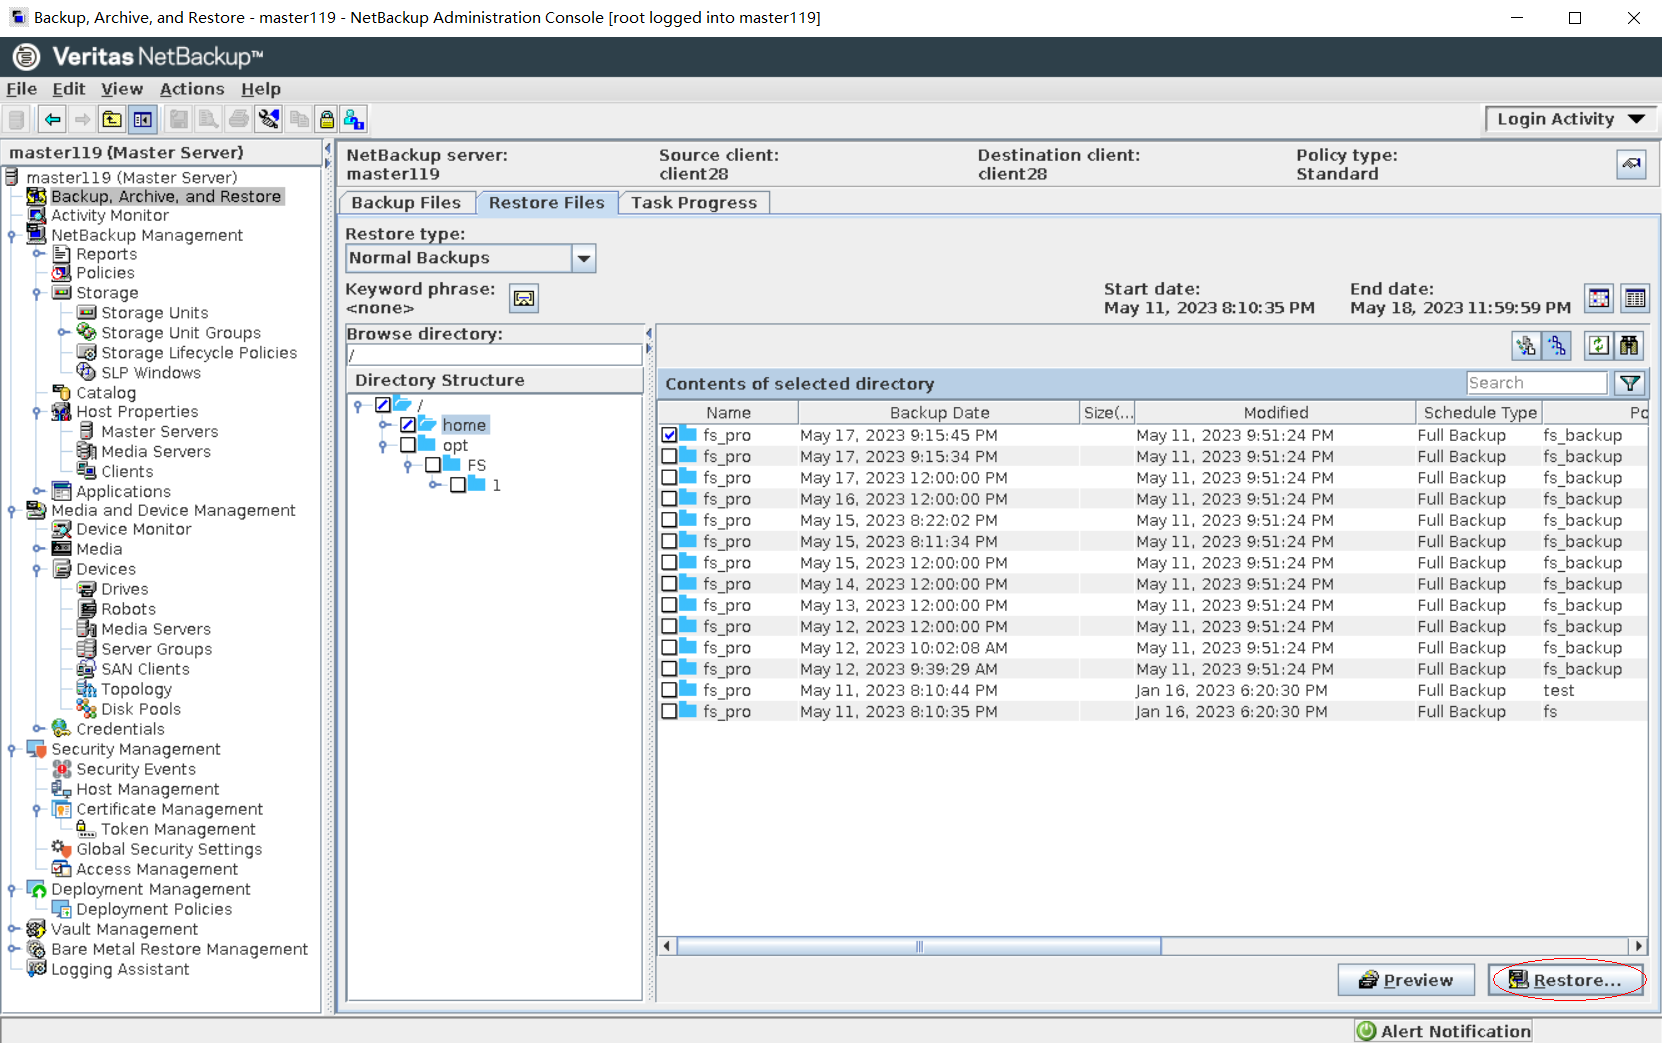Click the Preview button
The image size is (1662, 1043).
click(1406, 980)
